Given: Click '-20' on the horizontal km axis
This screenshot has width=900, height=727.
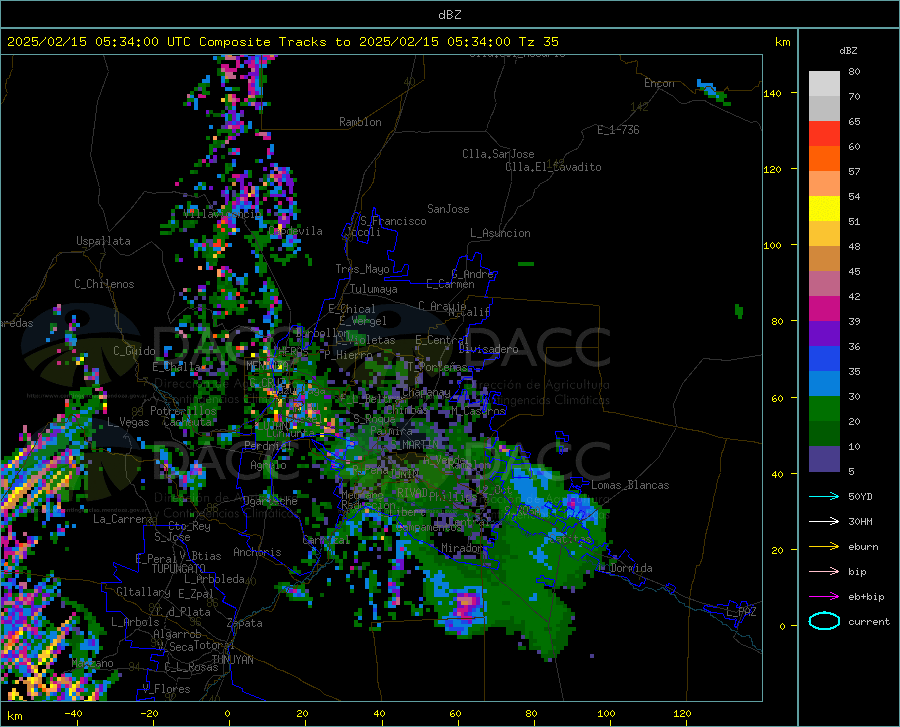Looking at the screenshot, I should tap(149, 713).
